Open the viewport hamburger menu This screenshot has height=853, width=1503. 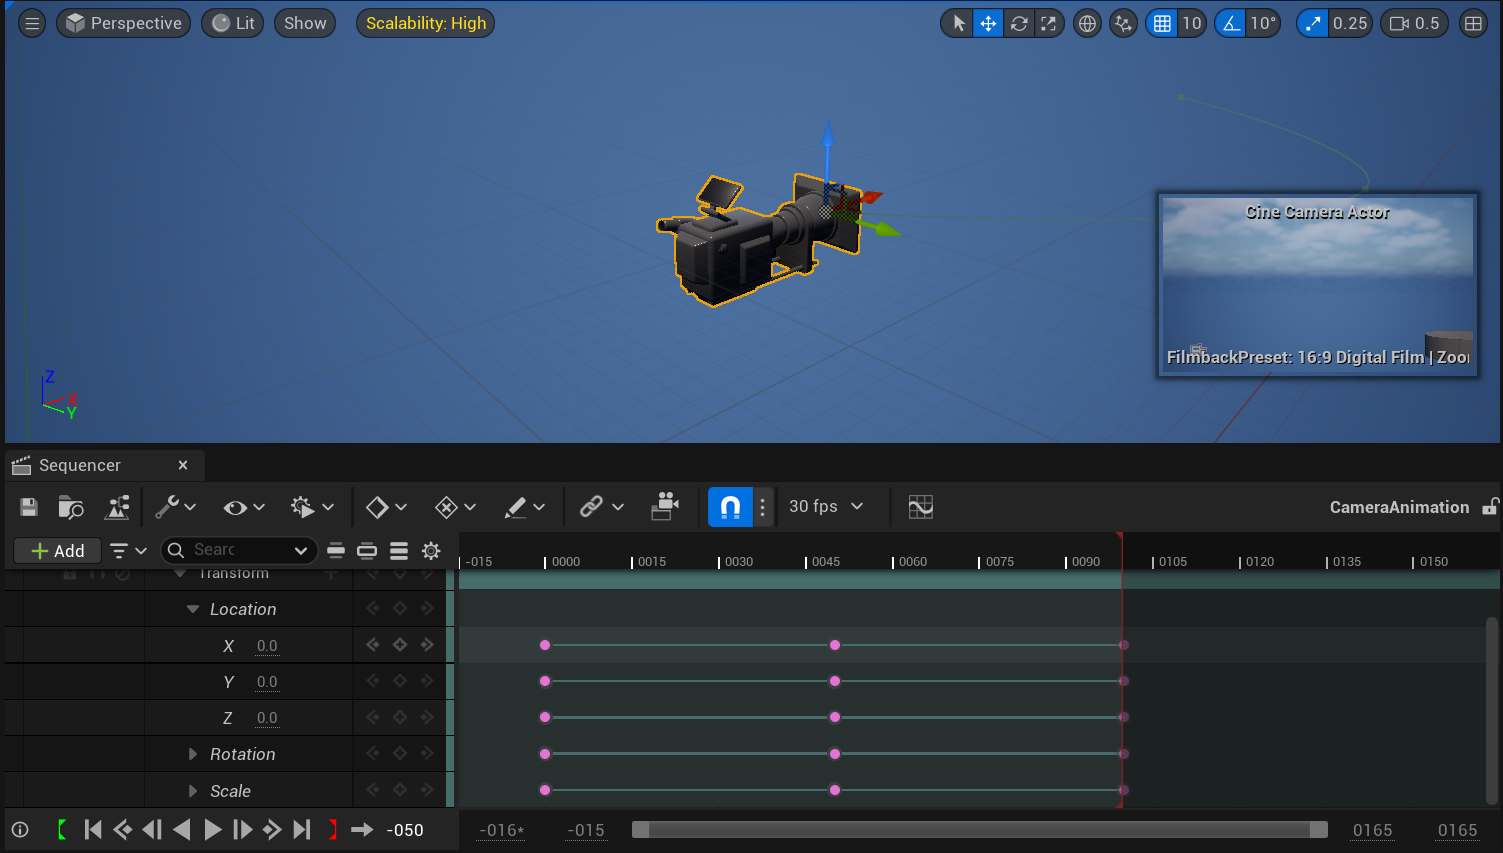pos(32,23)
